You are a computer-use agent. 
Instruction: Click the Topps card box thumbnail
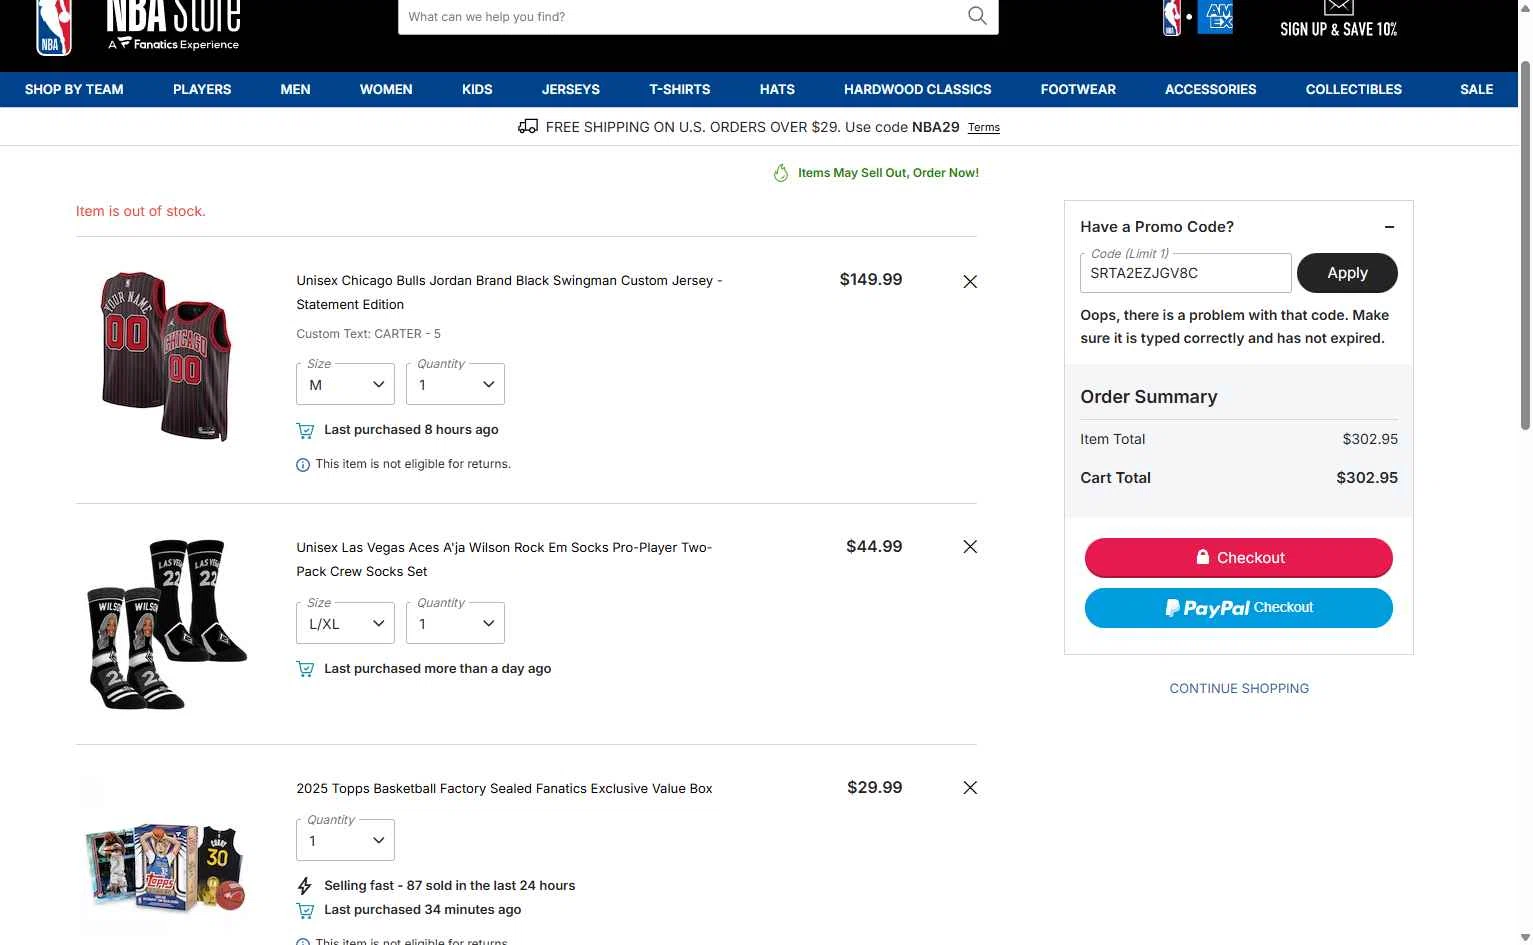coord(166,867)
